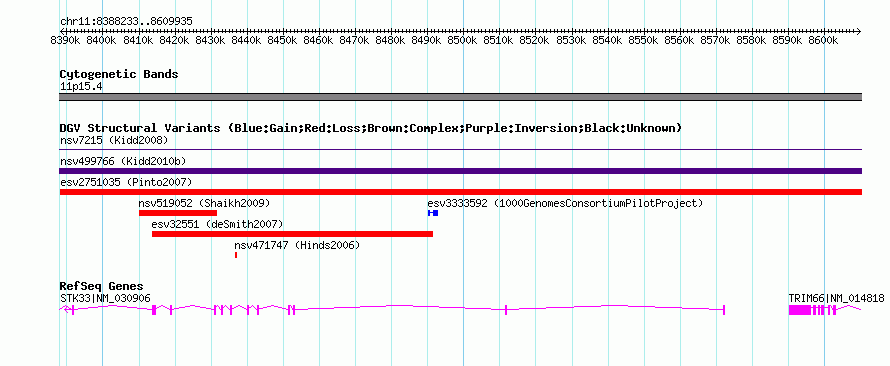The height and width of the screenshot is (366, 890).
Task: Select the tiny red nsv471747 marker
Action: 236,255
